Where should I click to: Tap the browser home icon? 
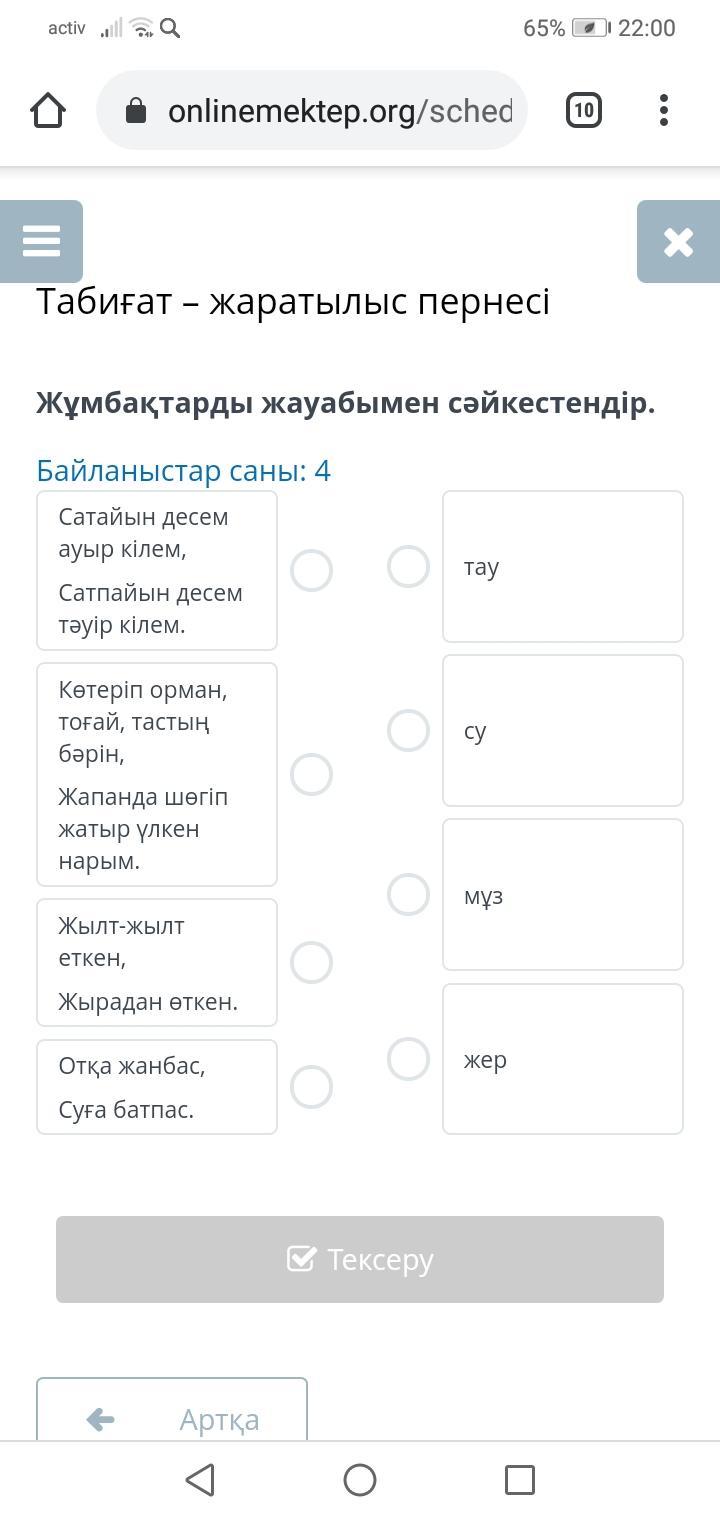coord(48,110)
